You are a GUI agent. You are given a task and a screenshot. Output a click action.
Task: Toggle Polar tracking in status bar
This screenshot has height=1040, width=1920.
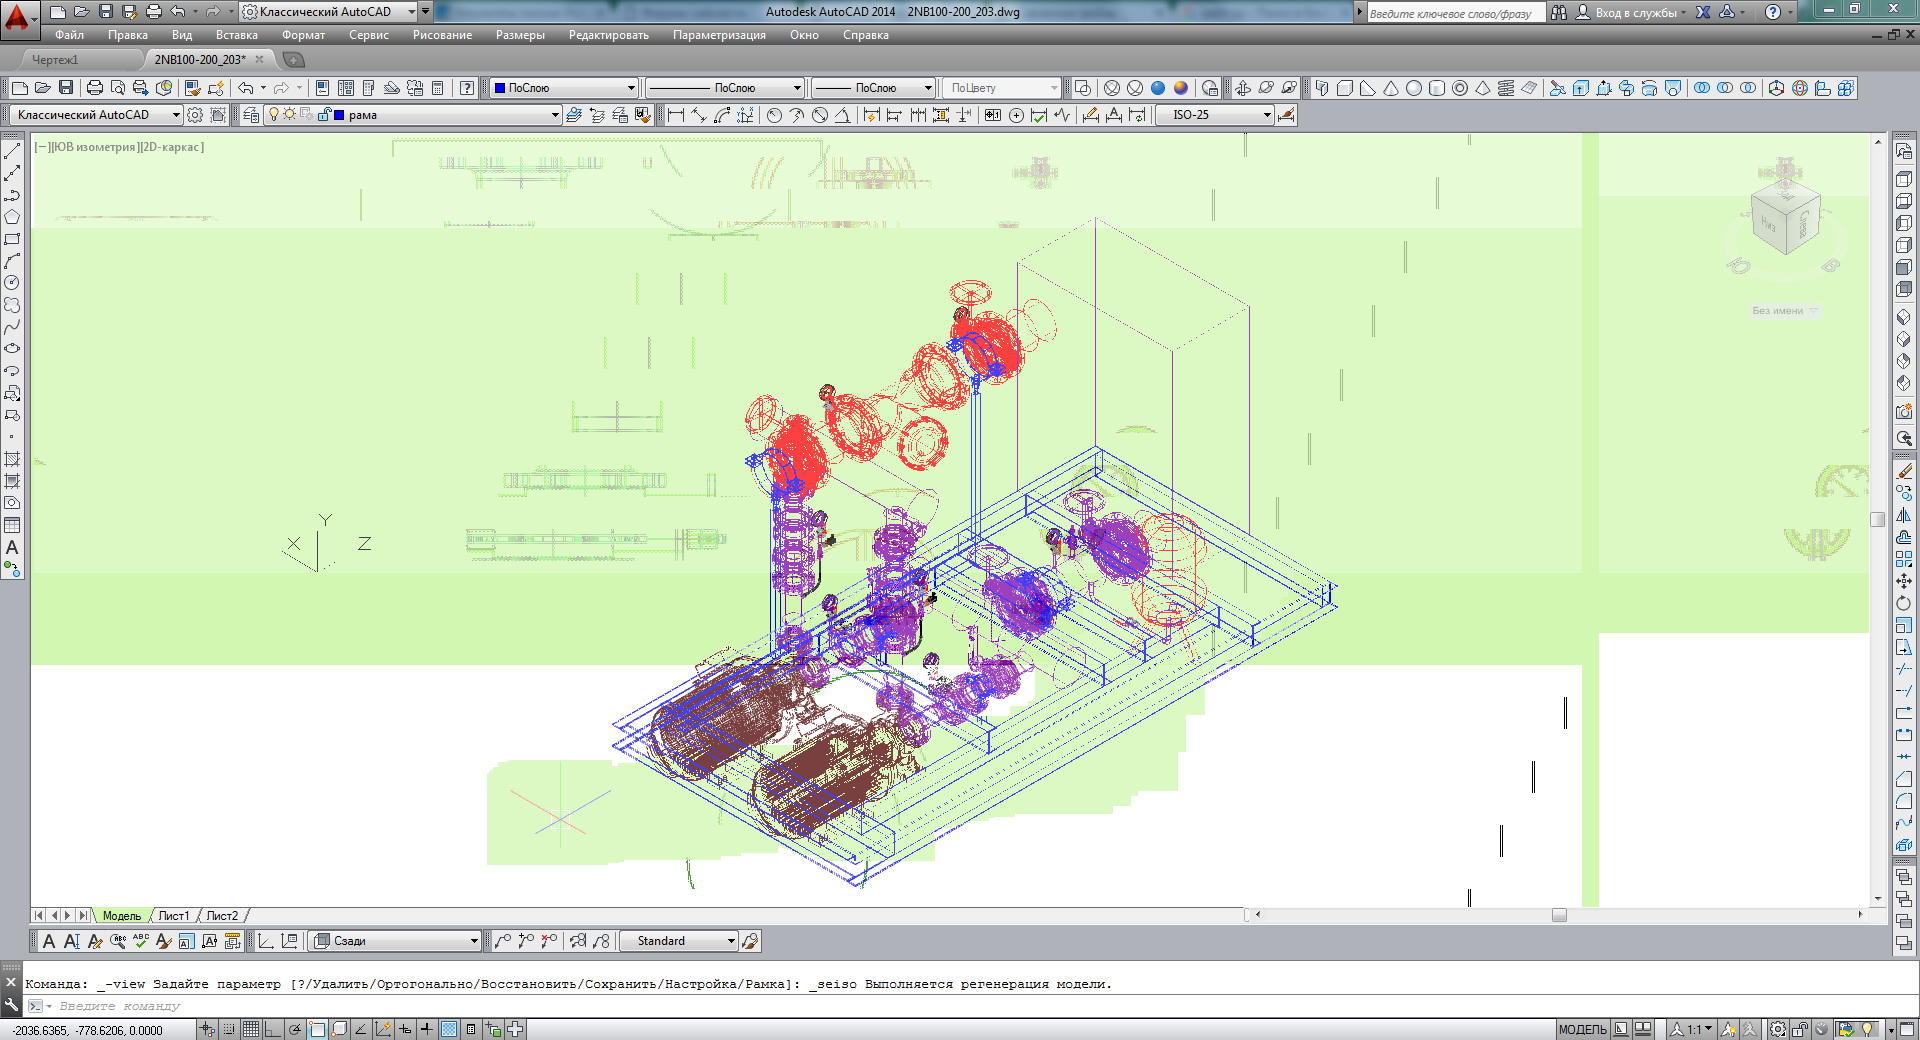tap(295, 1029)
